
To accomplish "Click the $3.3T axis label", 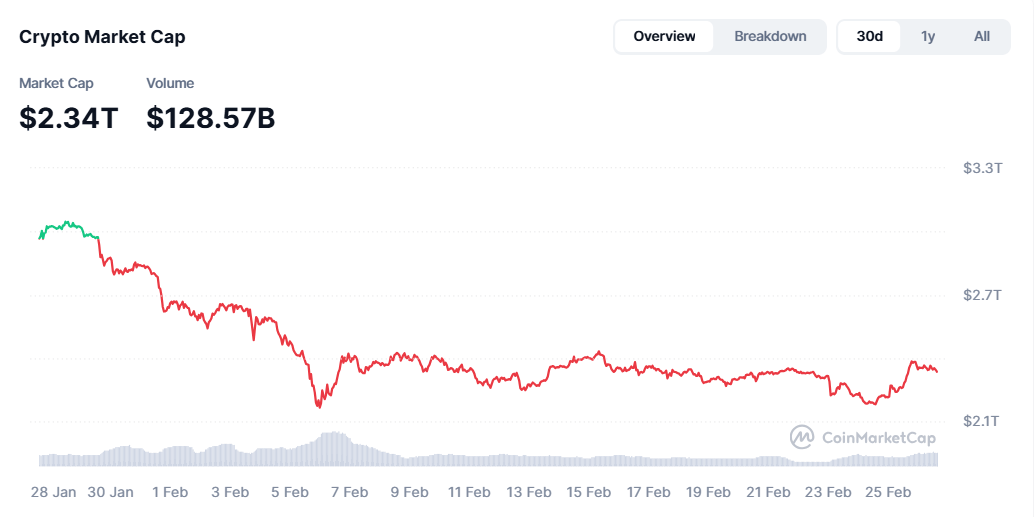I will [982, 168].
